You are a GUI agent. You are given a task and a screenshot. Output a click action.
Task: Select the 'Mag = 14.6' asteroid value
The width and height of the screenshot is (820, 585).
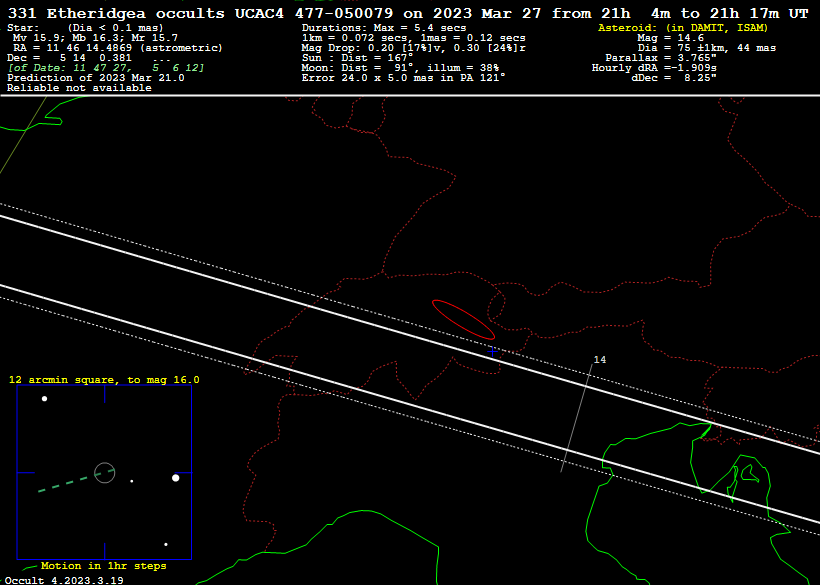point(670,38)
